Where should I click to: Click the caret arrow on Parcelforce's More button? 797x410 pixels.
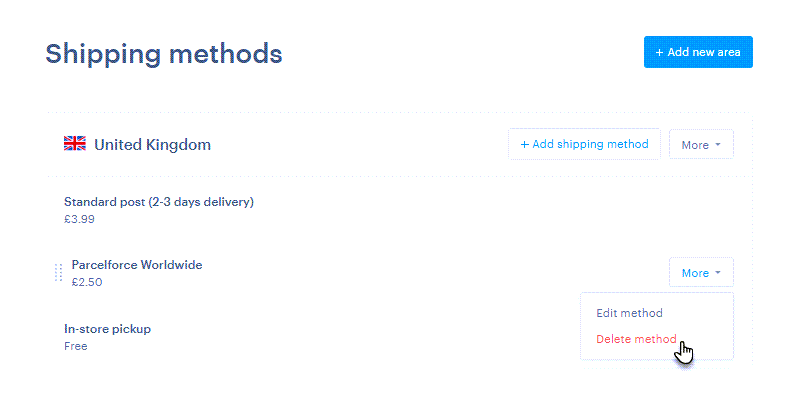click(718, 273)
